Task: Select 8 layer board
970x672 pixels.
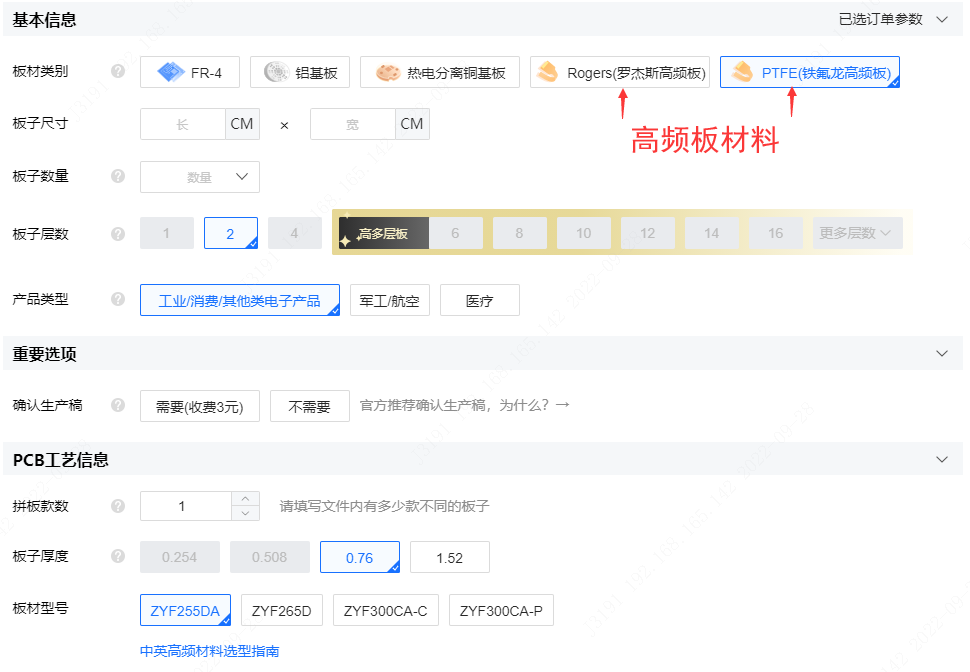Action: [x=519, y=233]
